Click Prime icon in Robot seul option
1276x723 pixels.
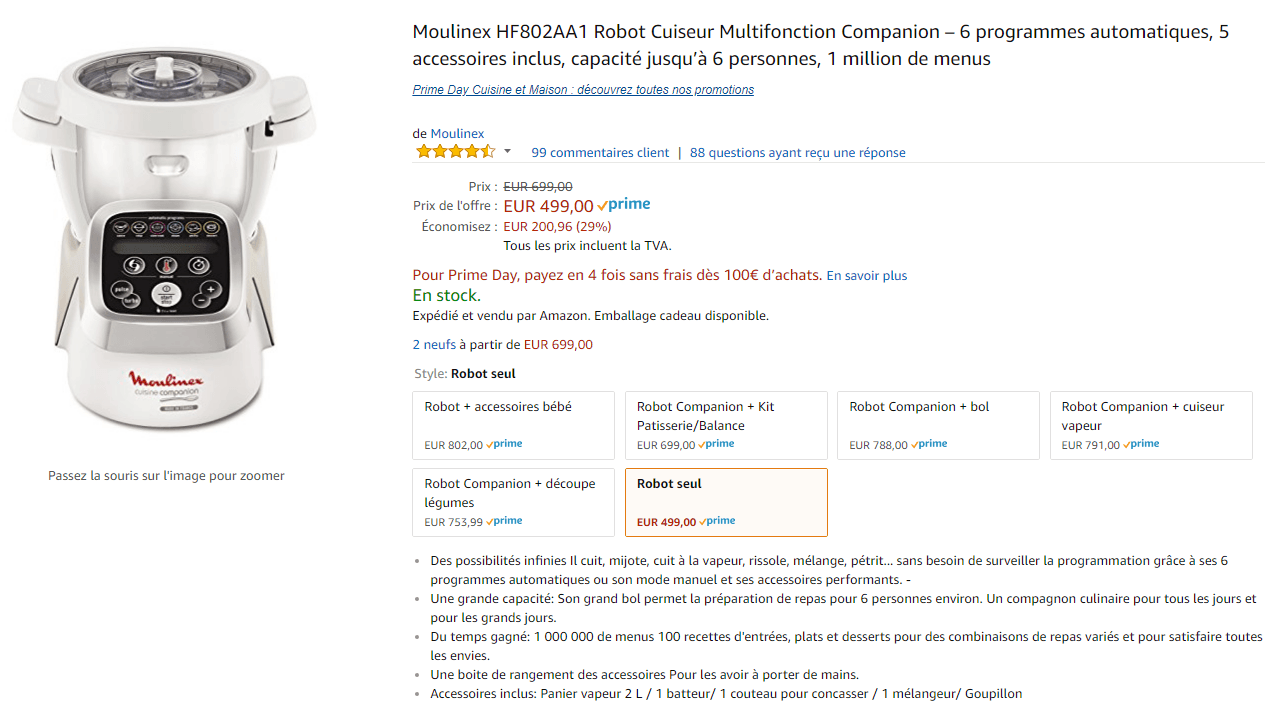[717, 521]
